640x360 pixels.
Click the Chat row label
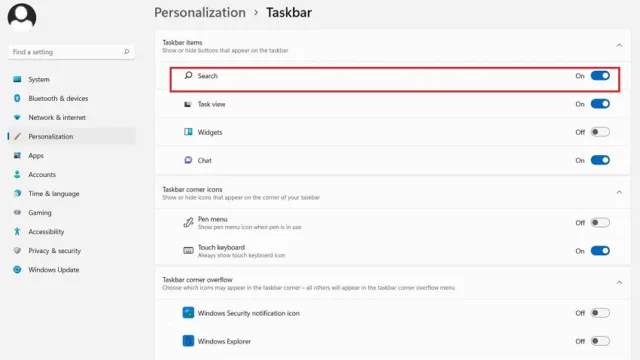204,160
